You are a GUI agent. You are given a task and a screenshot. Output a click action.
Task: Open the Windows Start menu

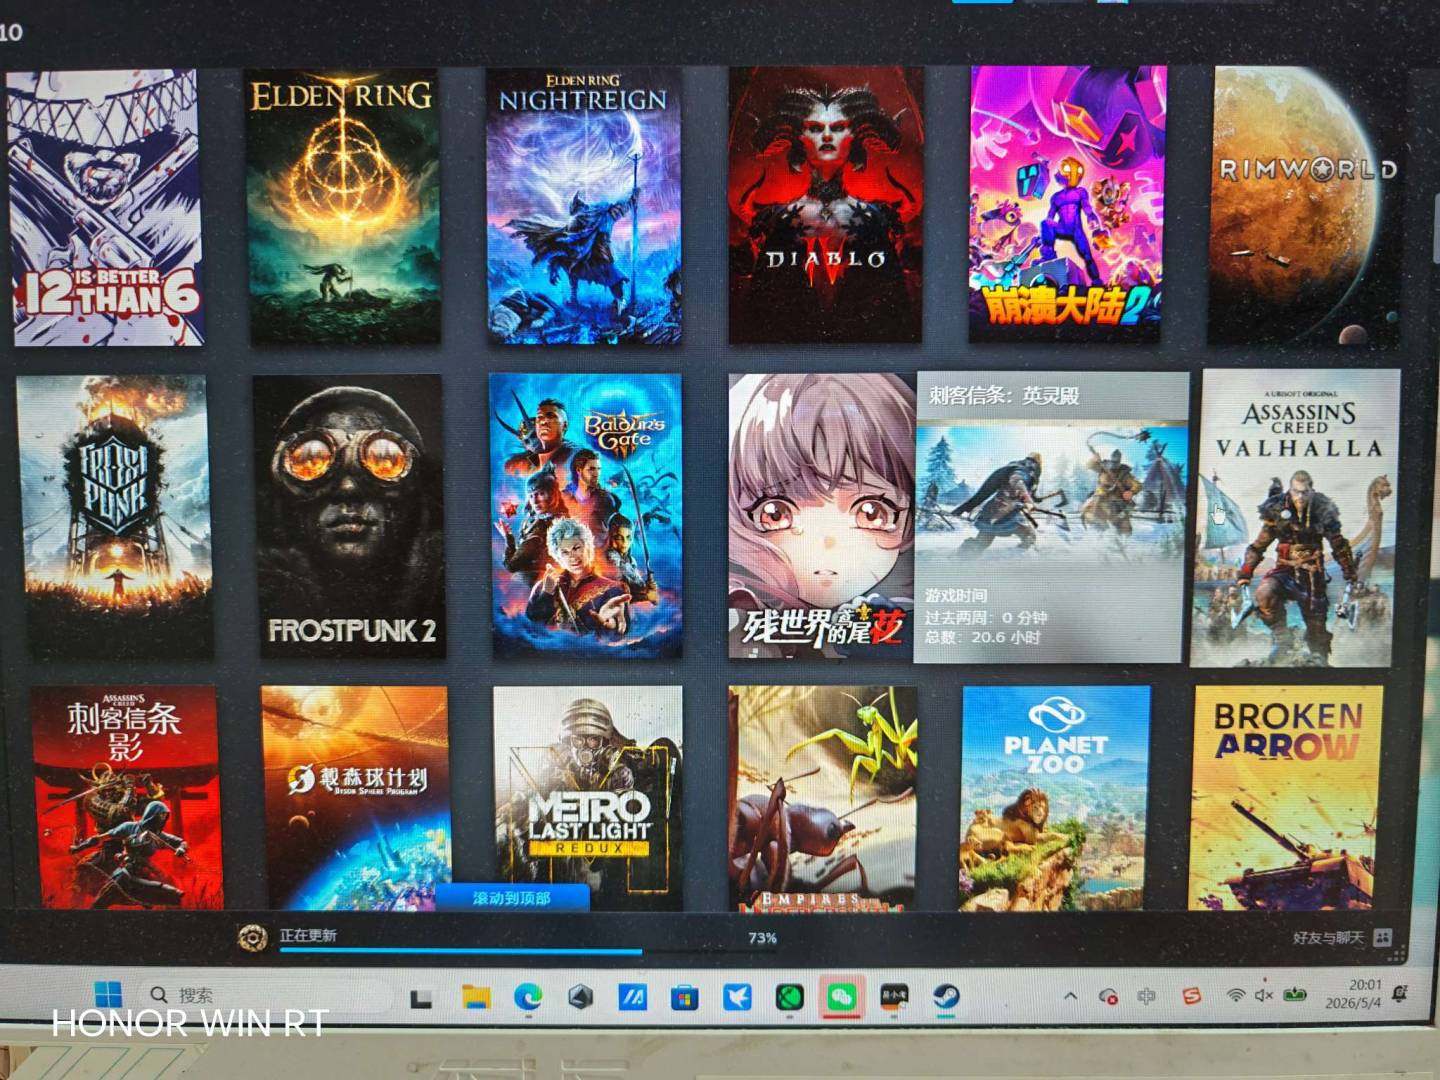108,995
